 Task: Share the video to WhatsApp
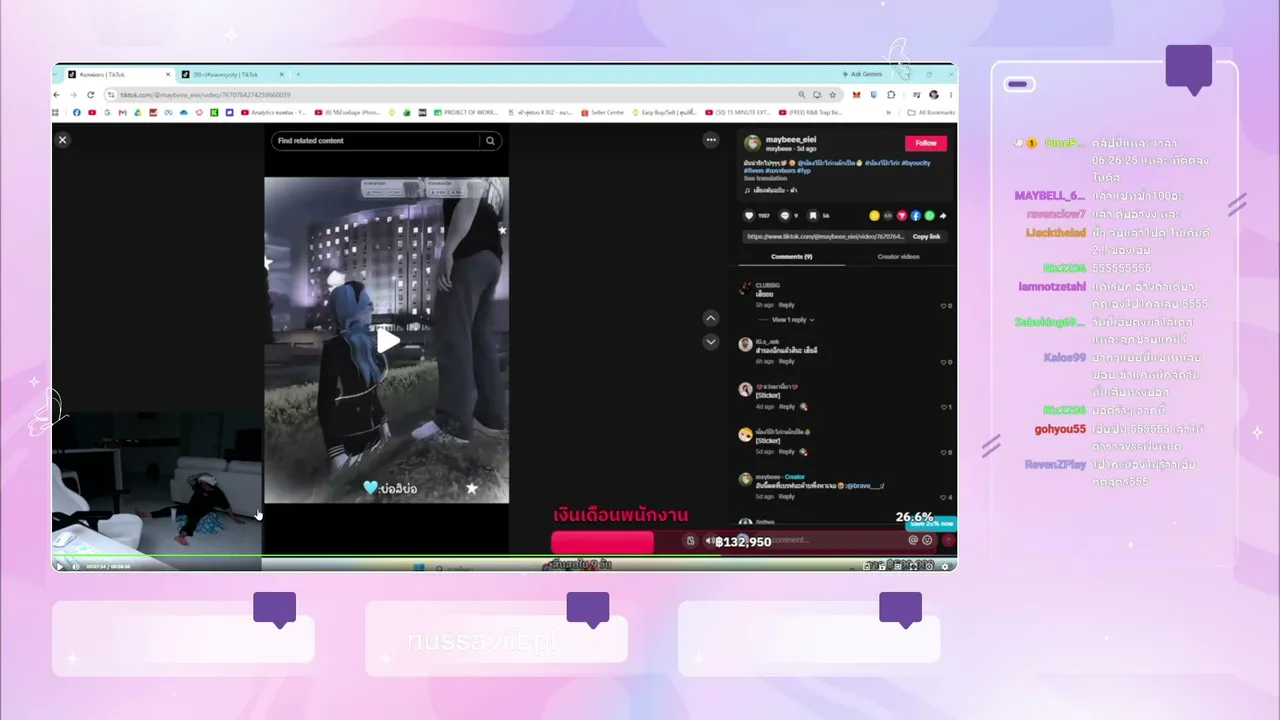click(x=929, y=216)
